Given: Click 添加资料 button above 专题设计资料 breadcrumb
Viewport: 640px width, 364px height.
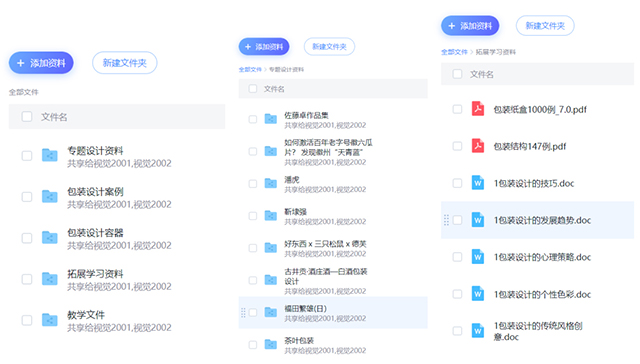Looking at the screenshot, I should [x=264, y=47].
